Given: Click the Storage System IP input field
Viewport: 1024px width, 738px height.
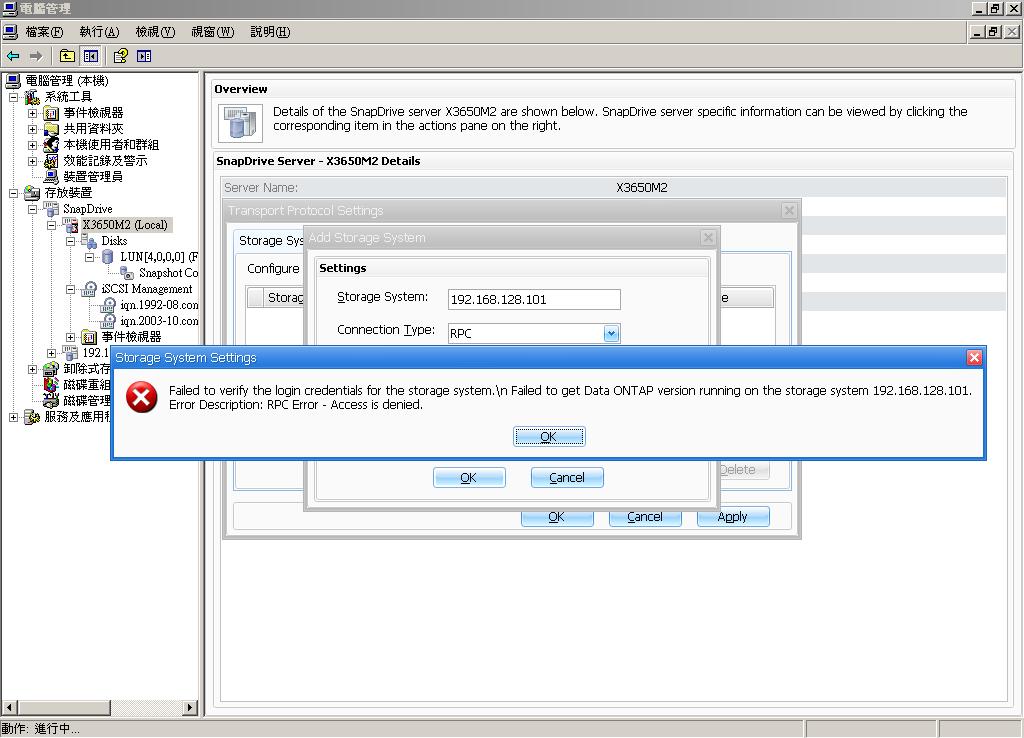Looking at the screenshot, I should tap(534, 299).
